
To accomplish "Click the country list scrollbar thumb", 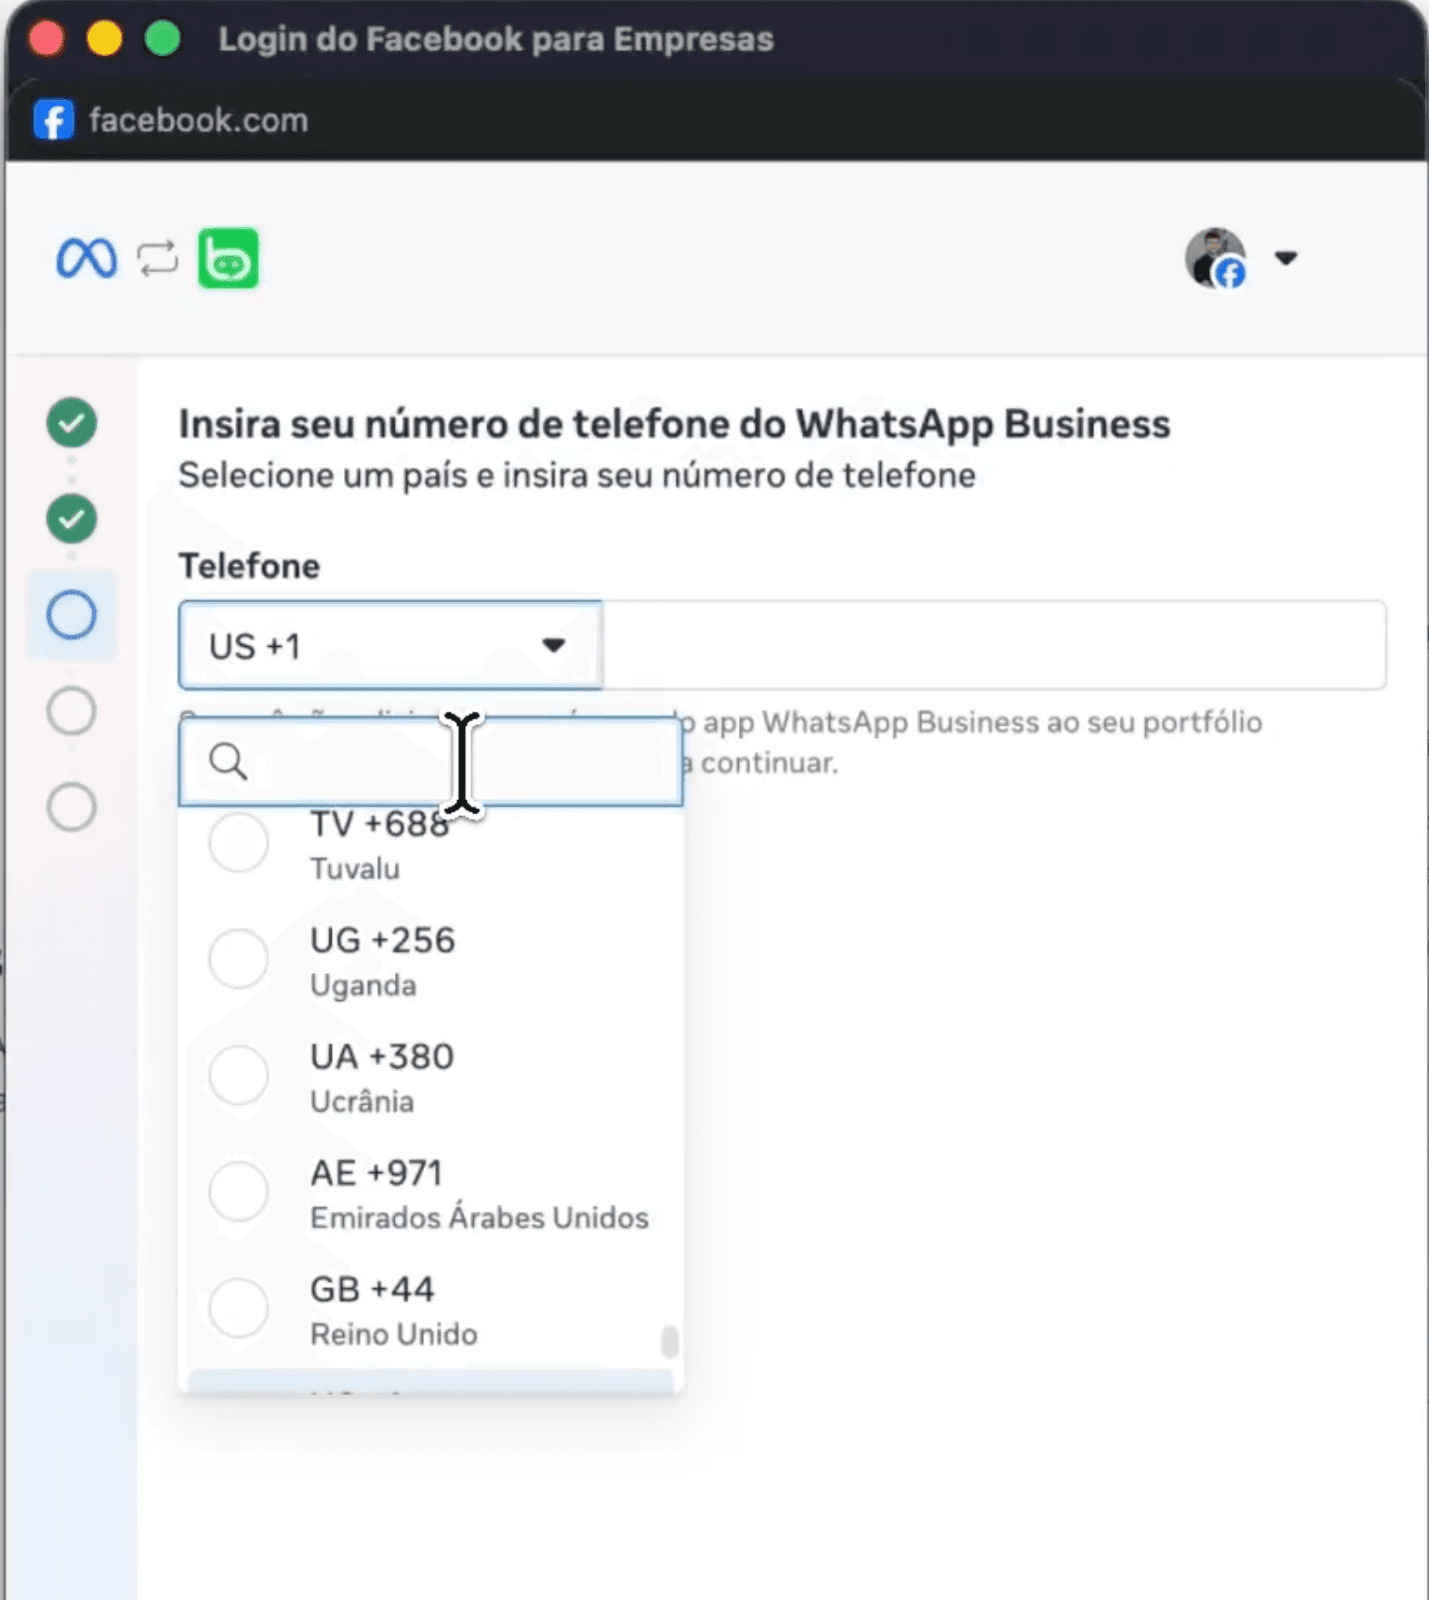I will (x=670, y=1341).
